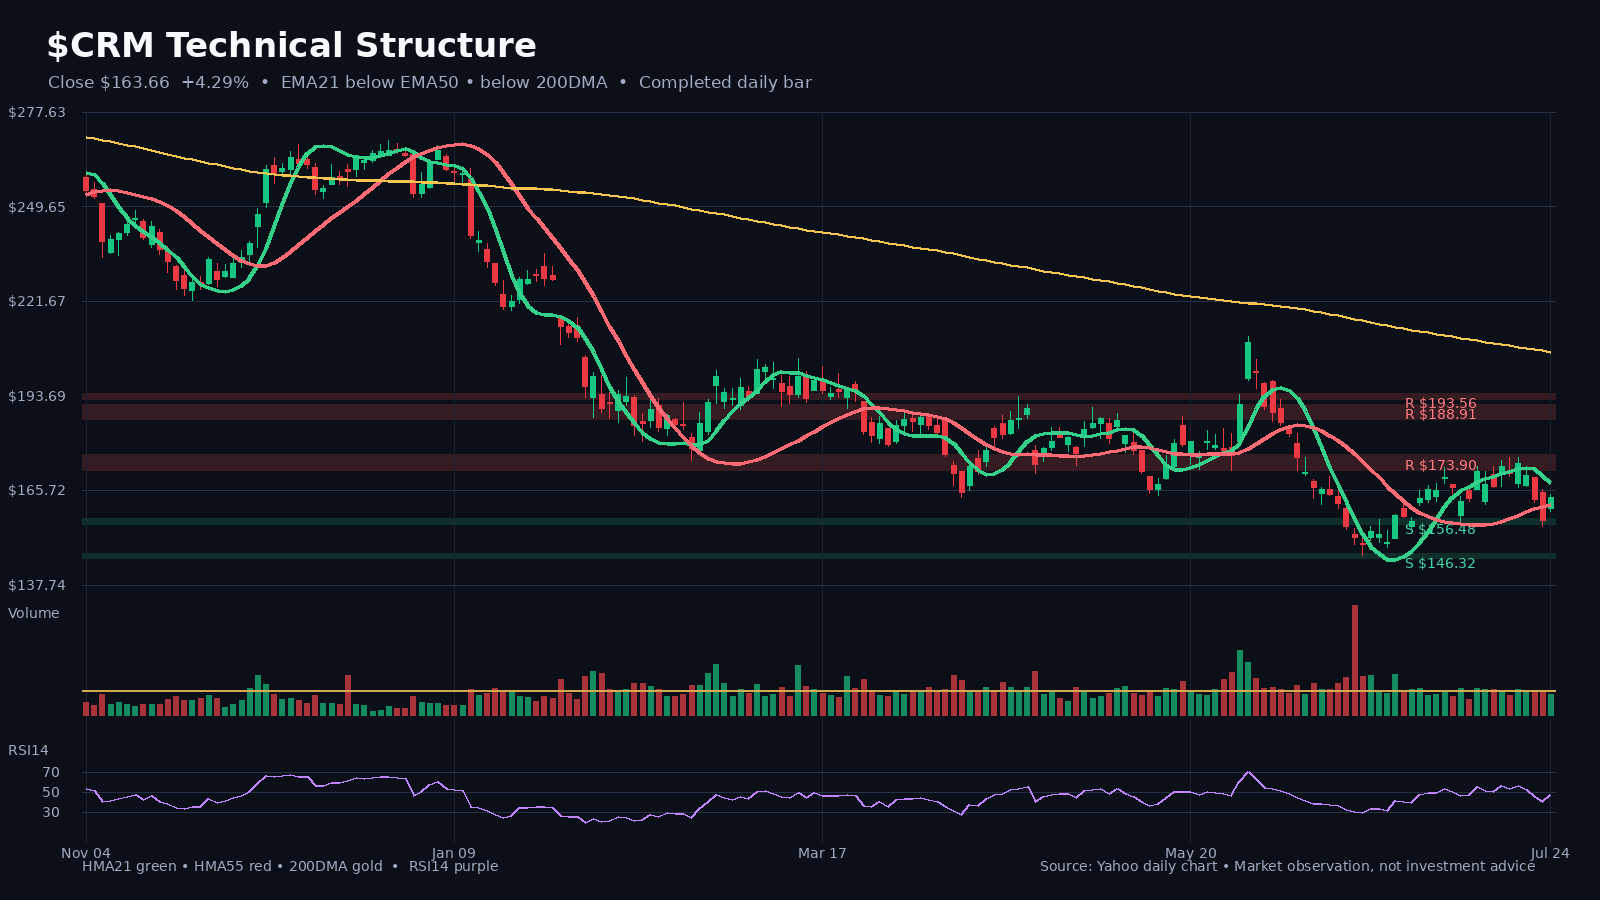This screenshot has height=900, width=1600.
Task: Click the R $173.90 resistance label
Action: coord(1440,466)
